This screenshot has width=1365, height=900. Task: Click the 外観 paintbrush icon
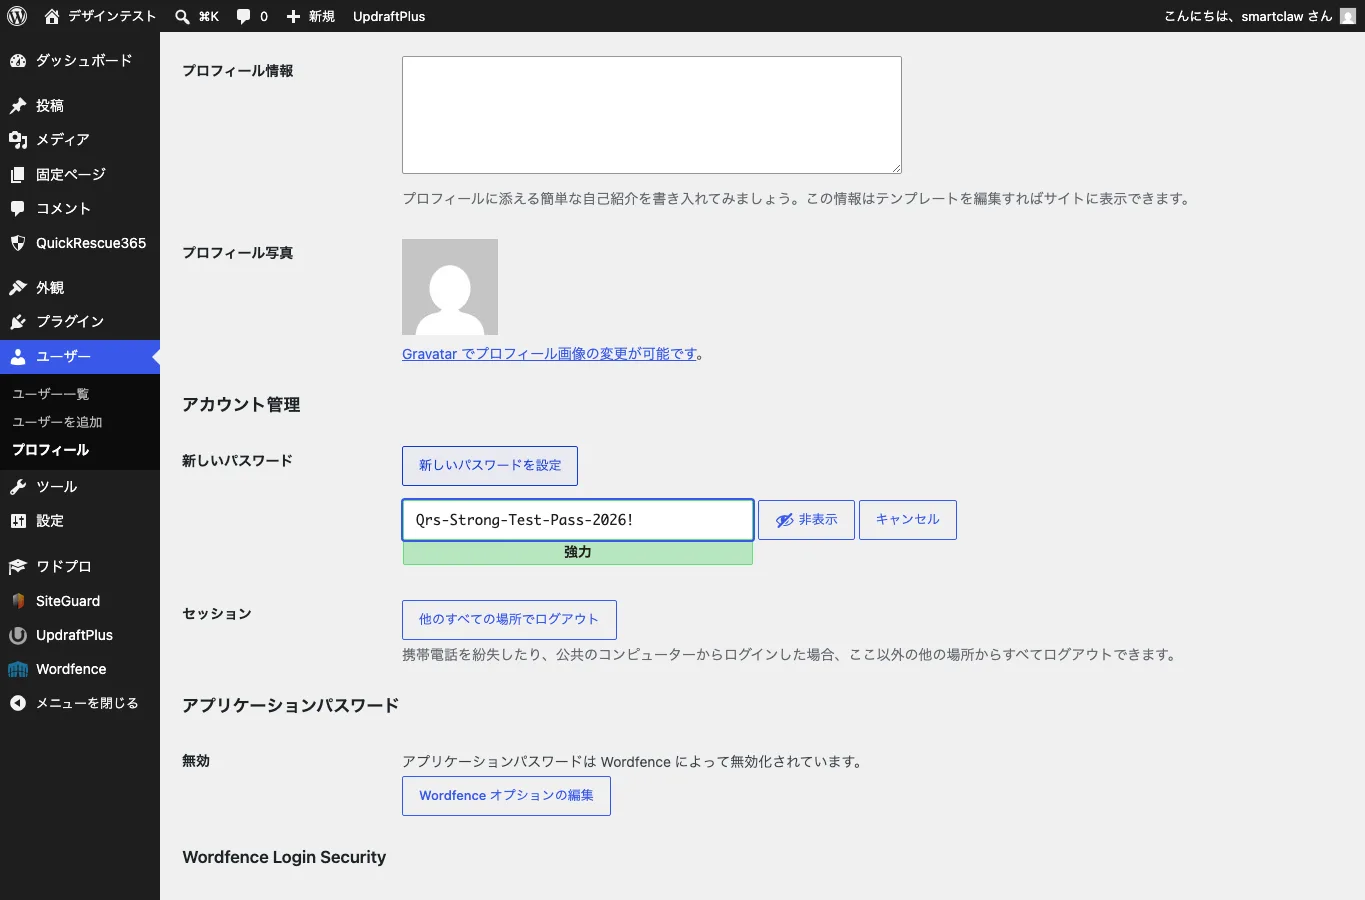[18, 288]
